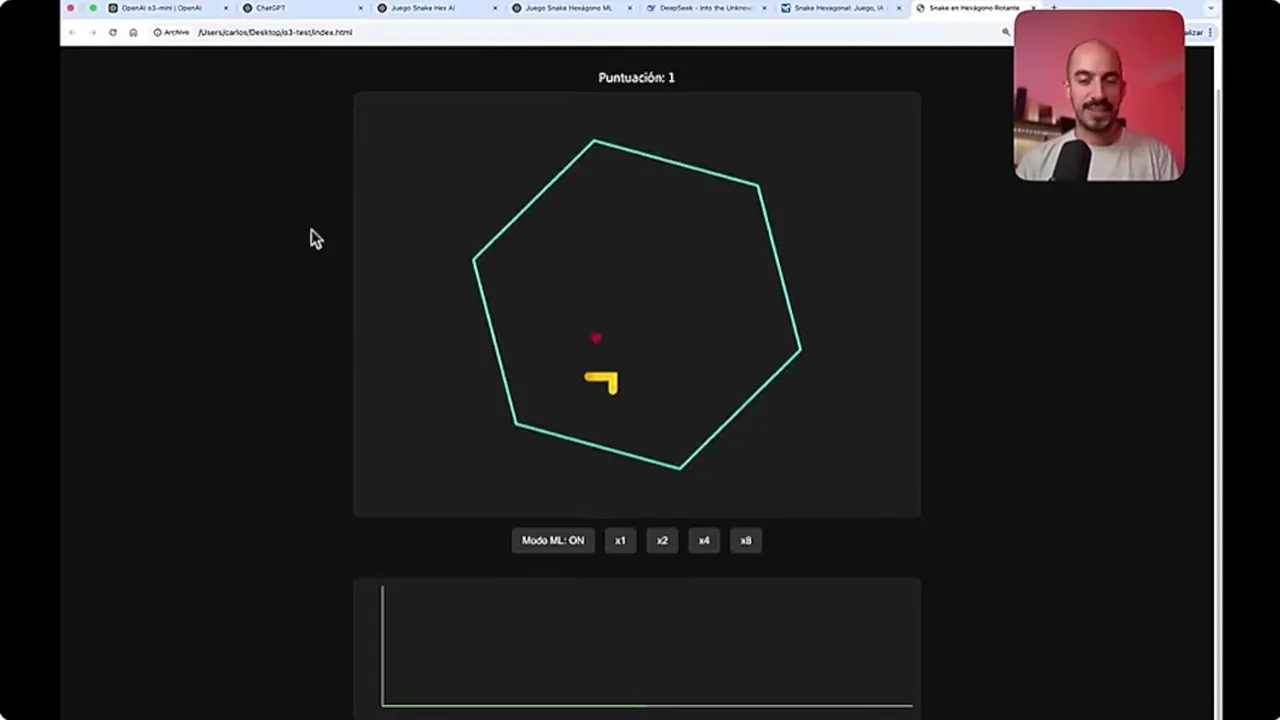1280x720 pixels.
Task: Click the browser back arrow
Action: click(72, 32)
